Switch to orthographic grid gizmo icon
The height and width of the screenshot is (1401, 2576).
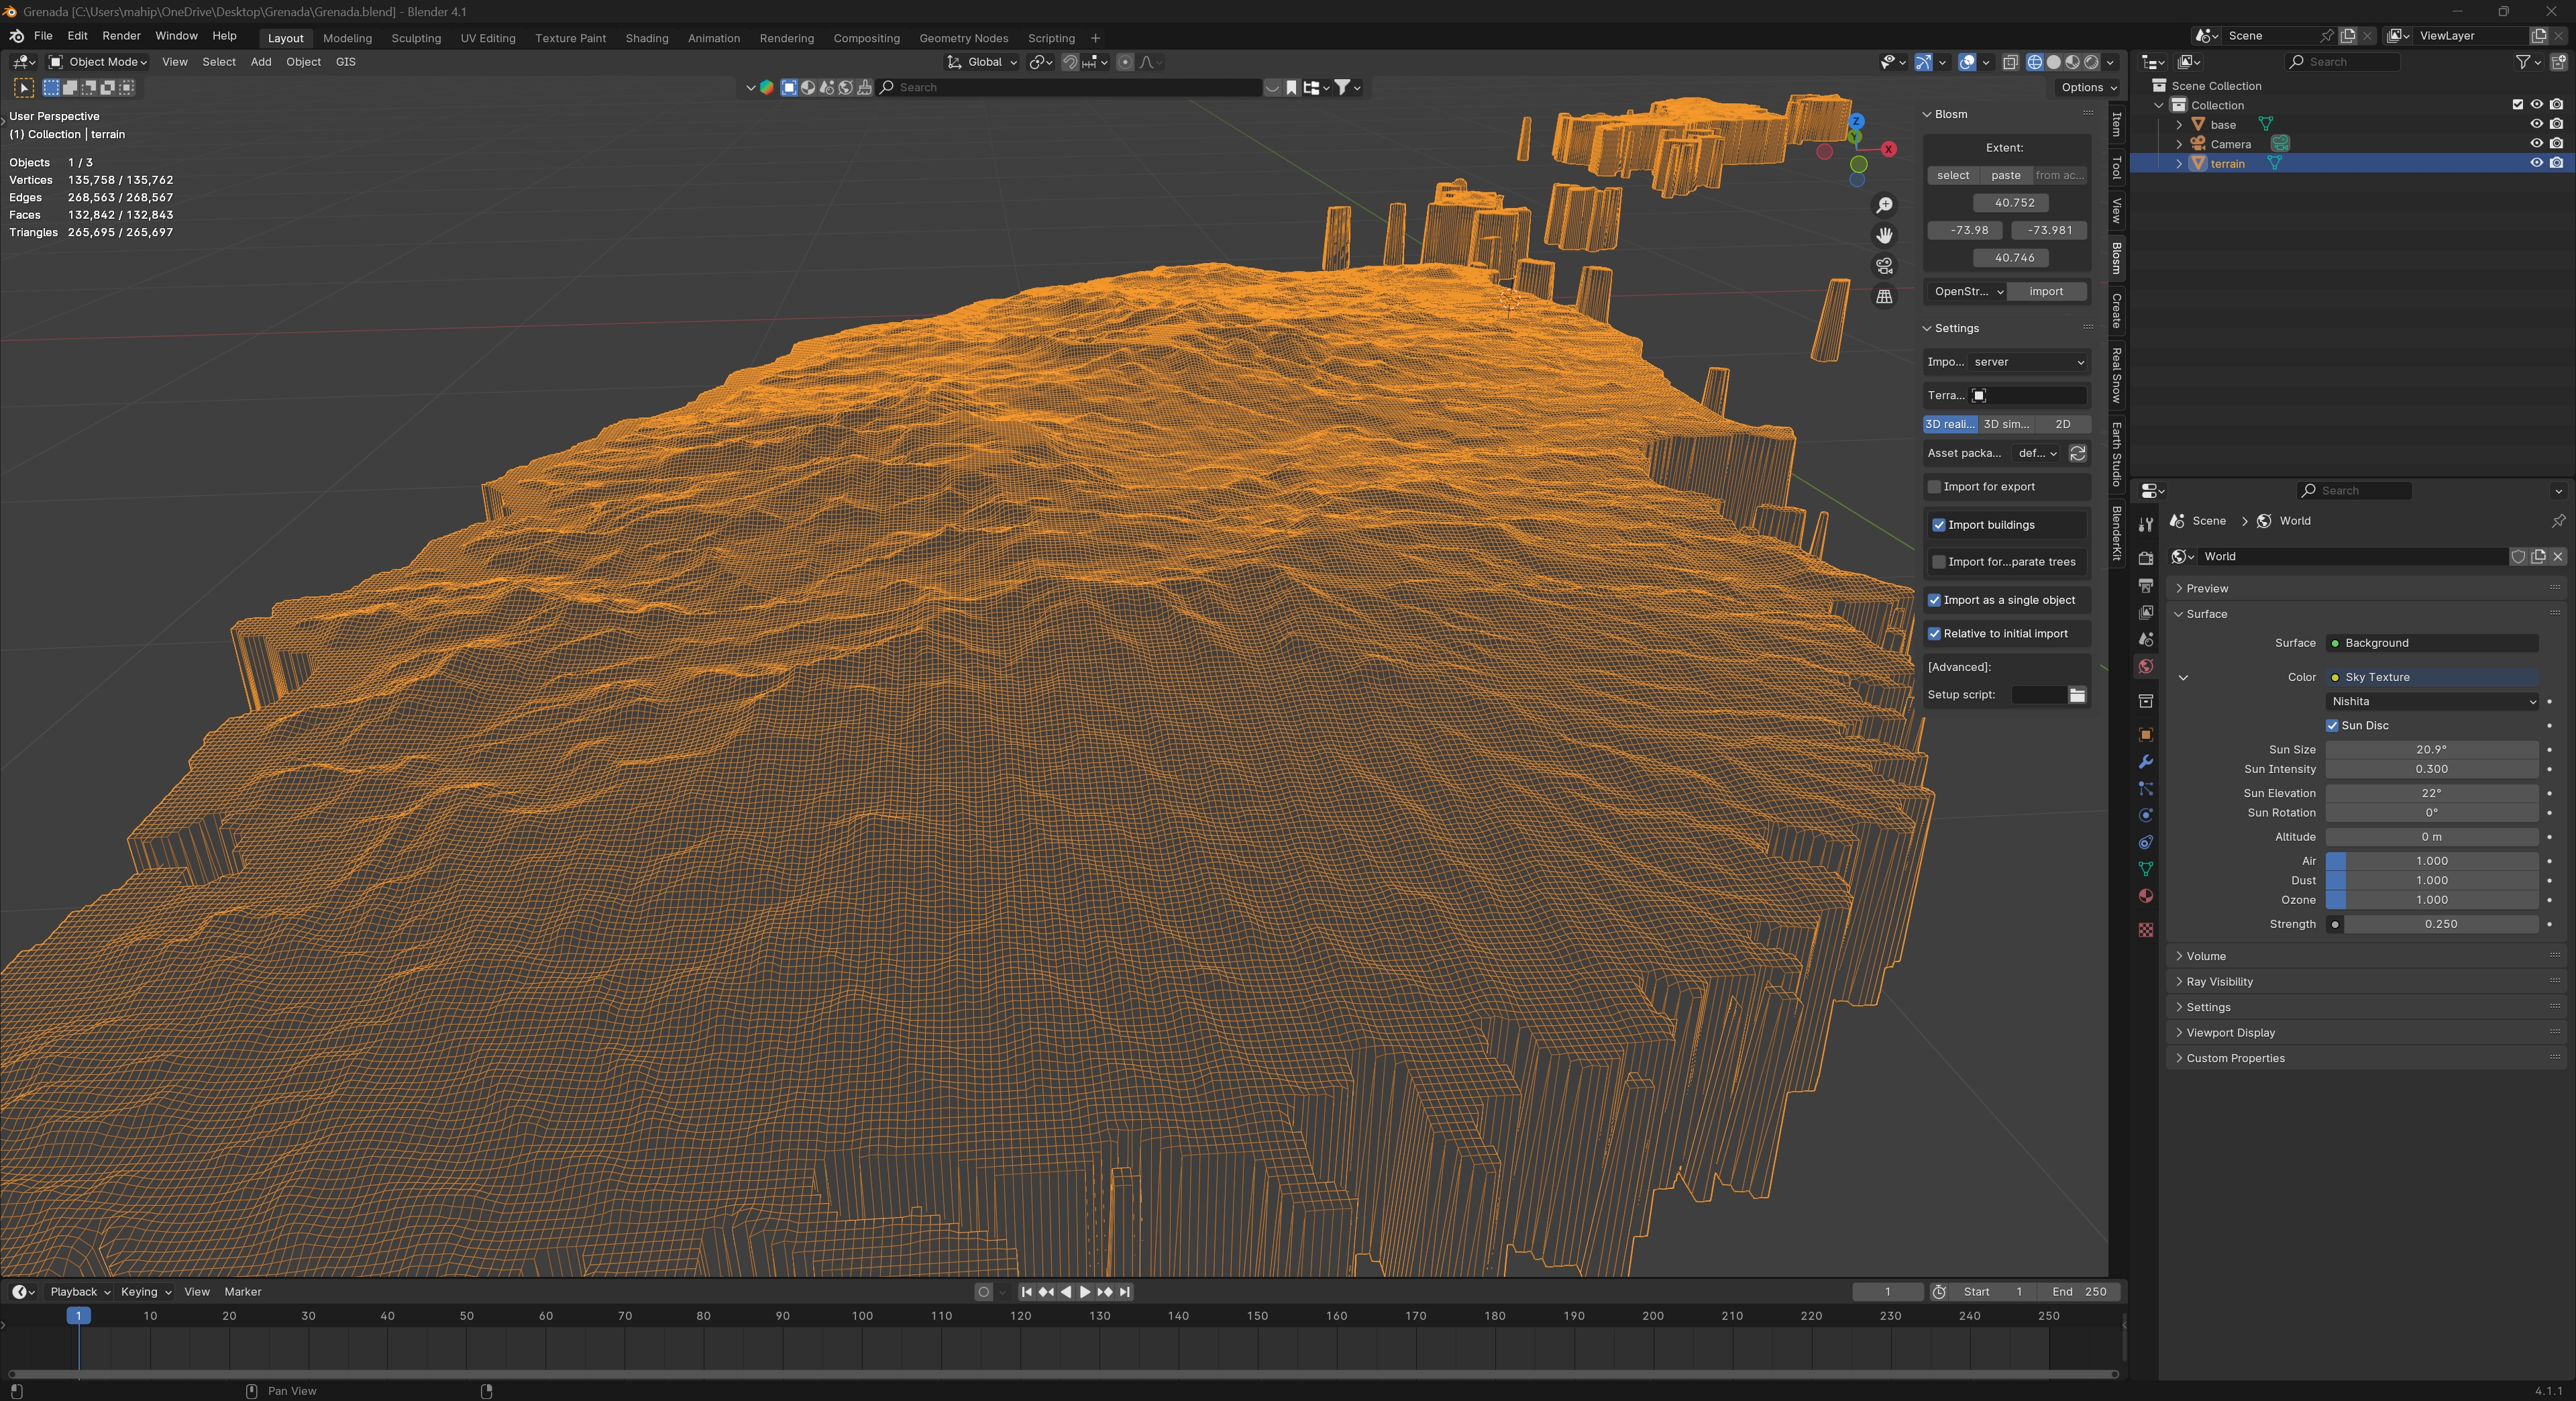click(x=1884, y=297)
